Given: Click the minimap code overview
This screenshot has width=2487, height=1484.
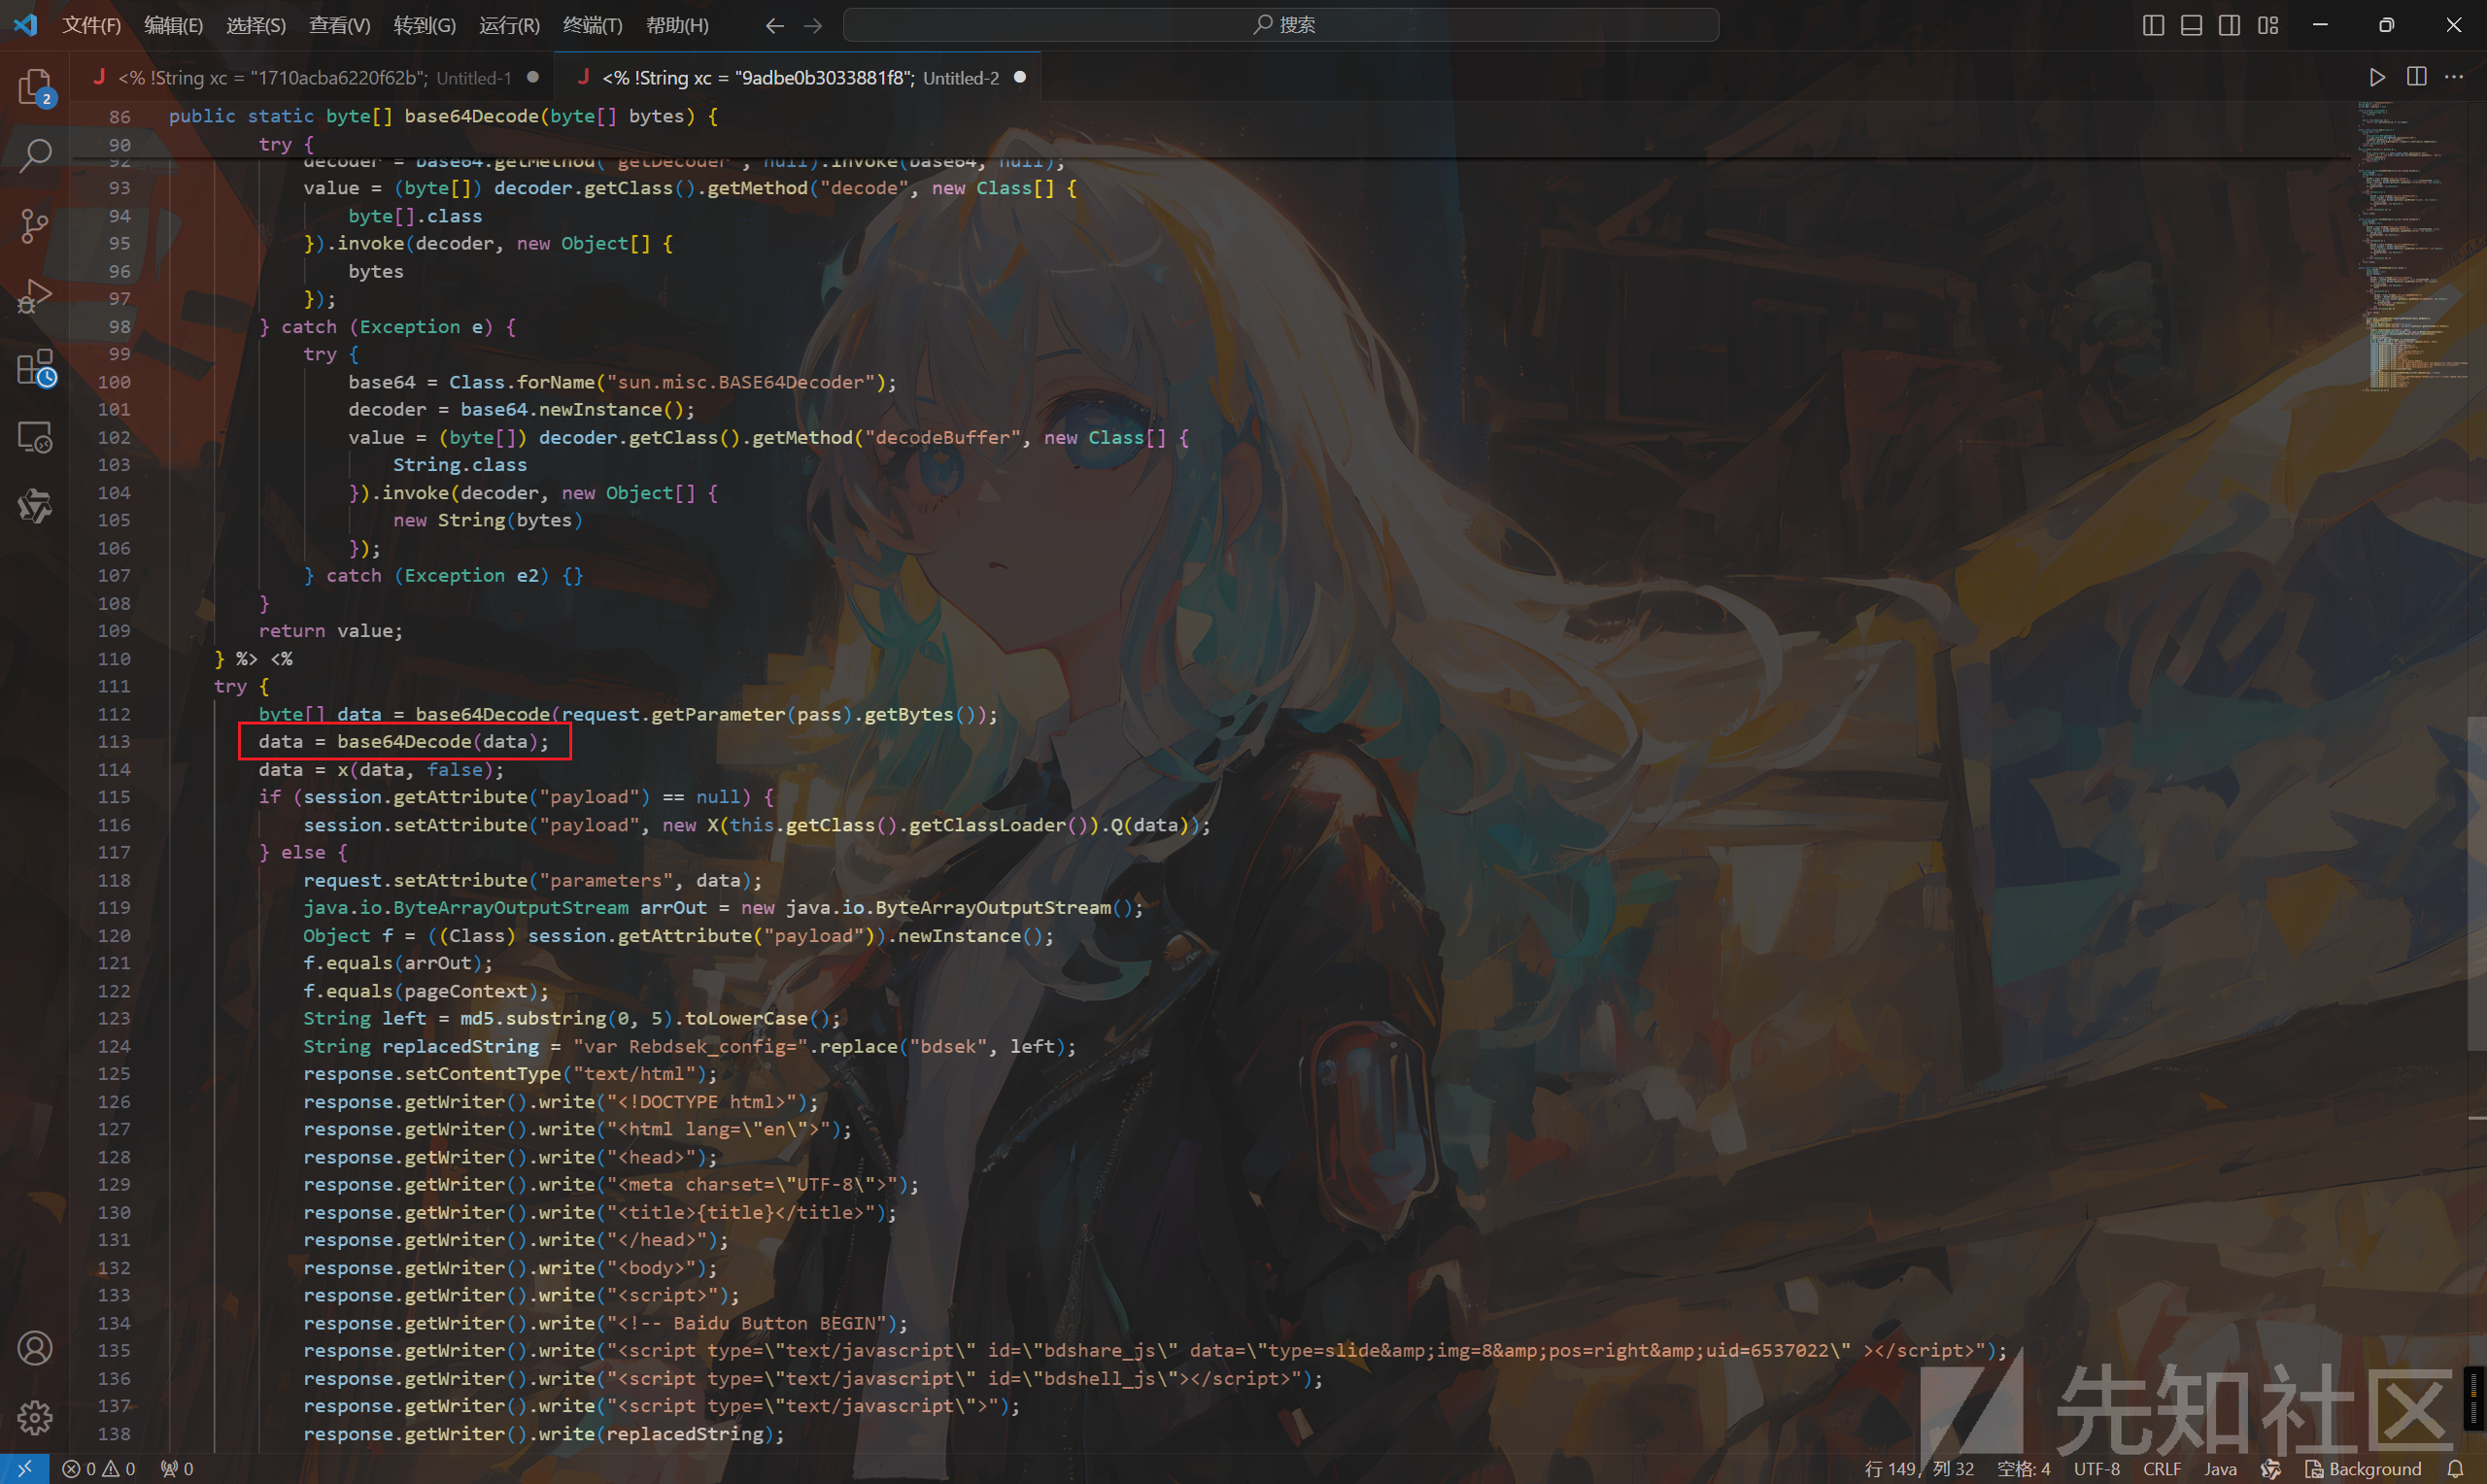Looking at the screenshot, I should click(2411, 245).
